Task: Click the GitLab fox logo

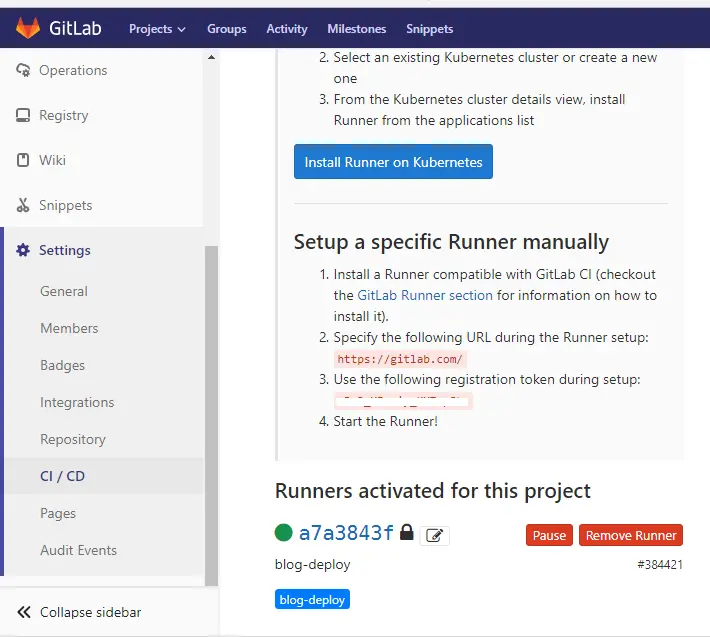Action: coord(28,28)
